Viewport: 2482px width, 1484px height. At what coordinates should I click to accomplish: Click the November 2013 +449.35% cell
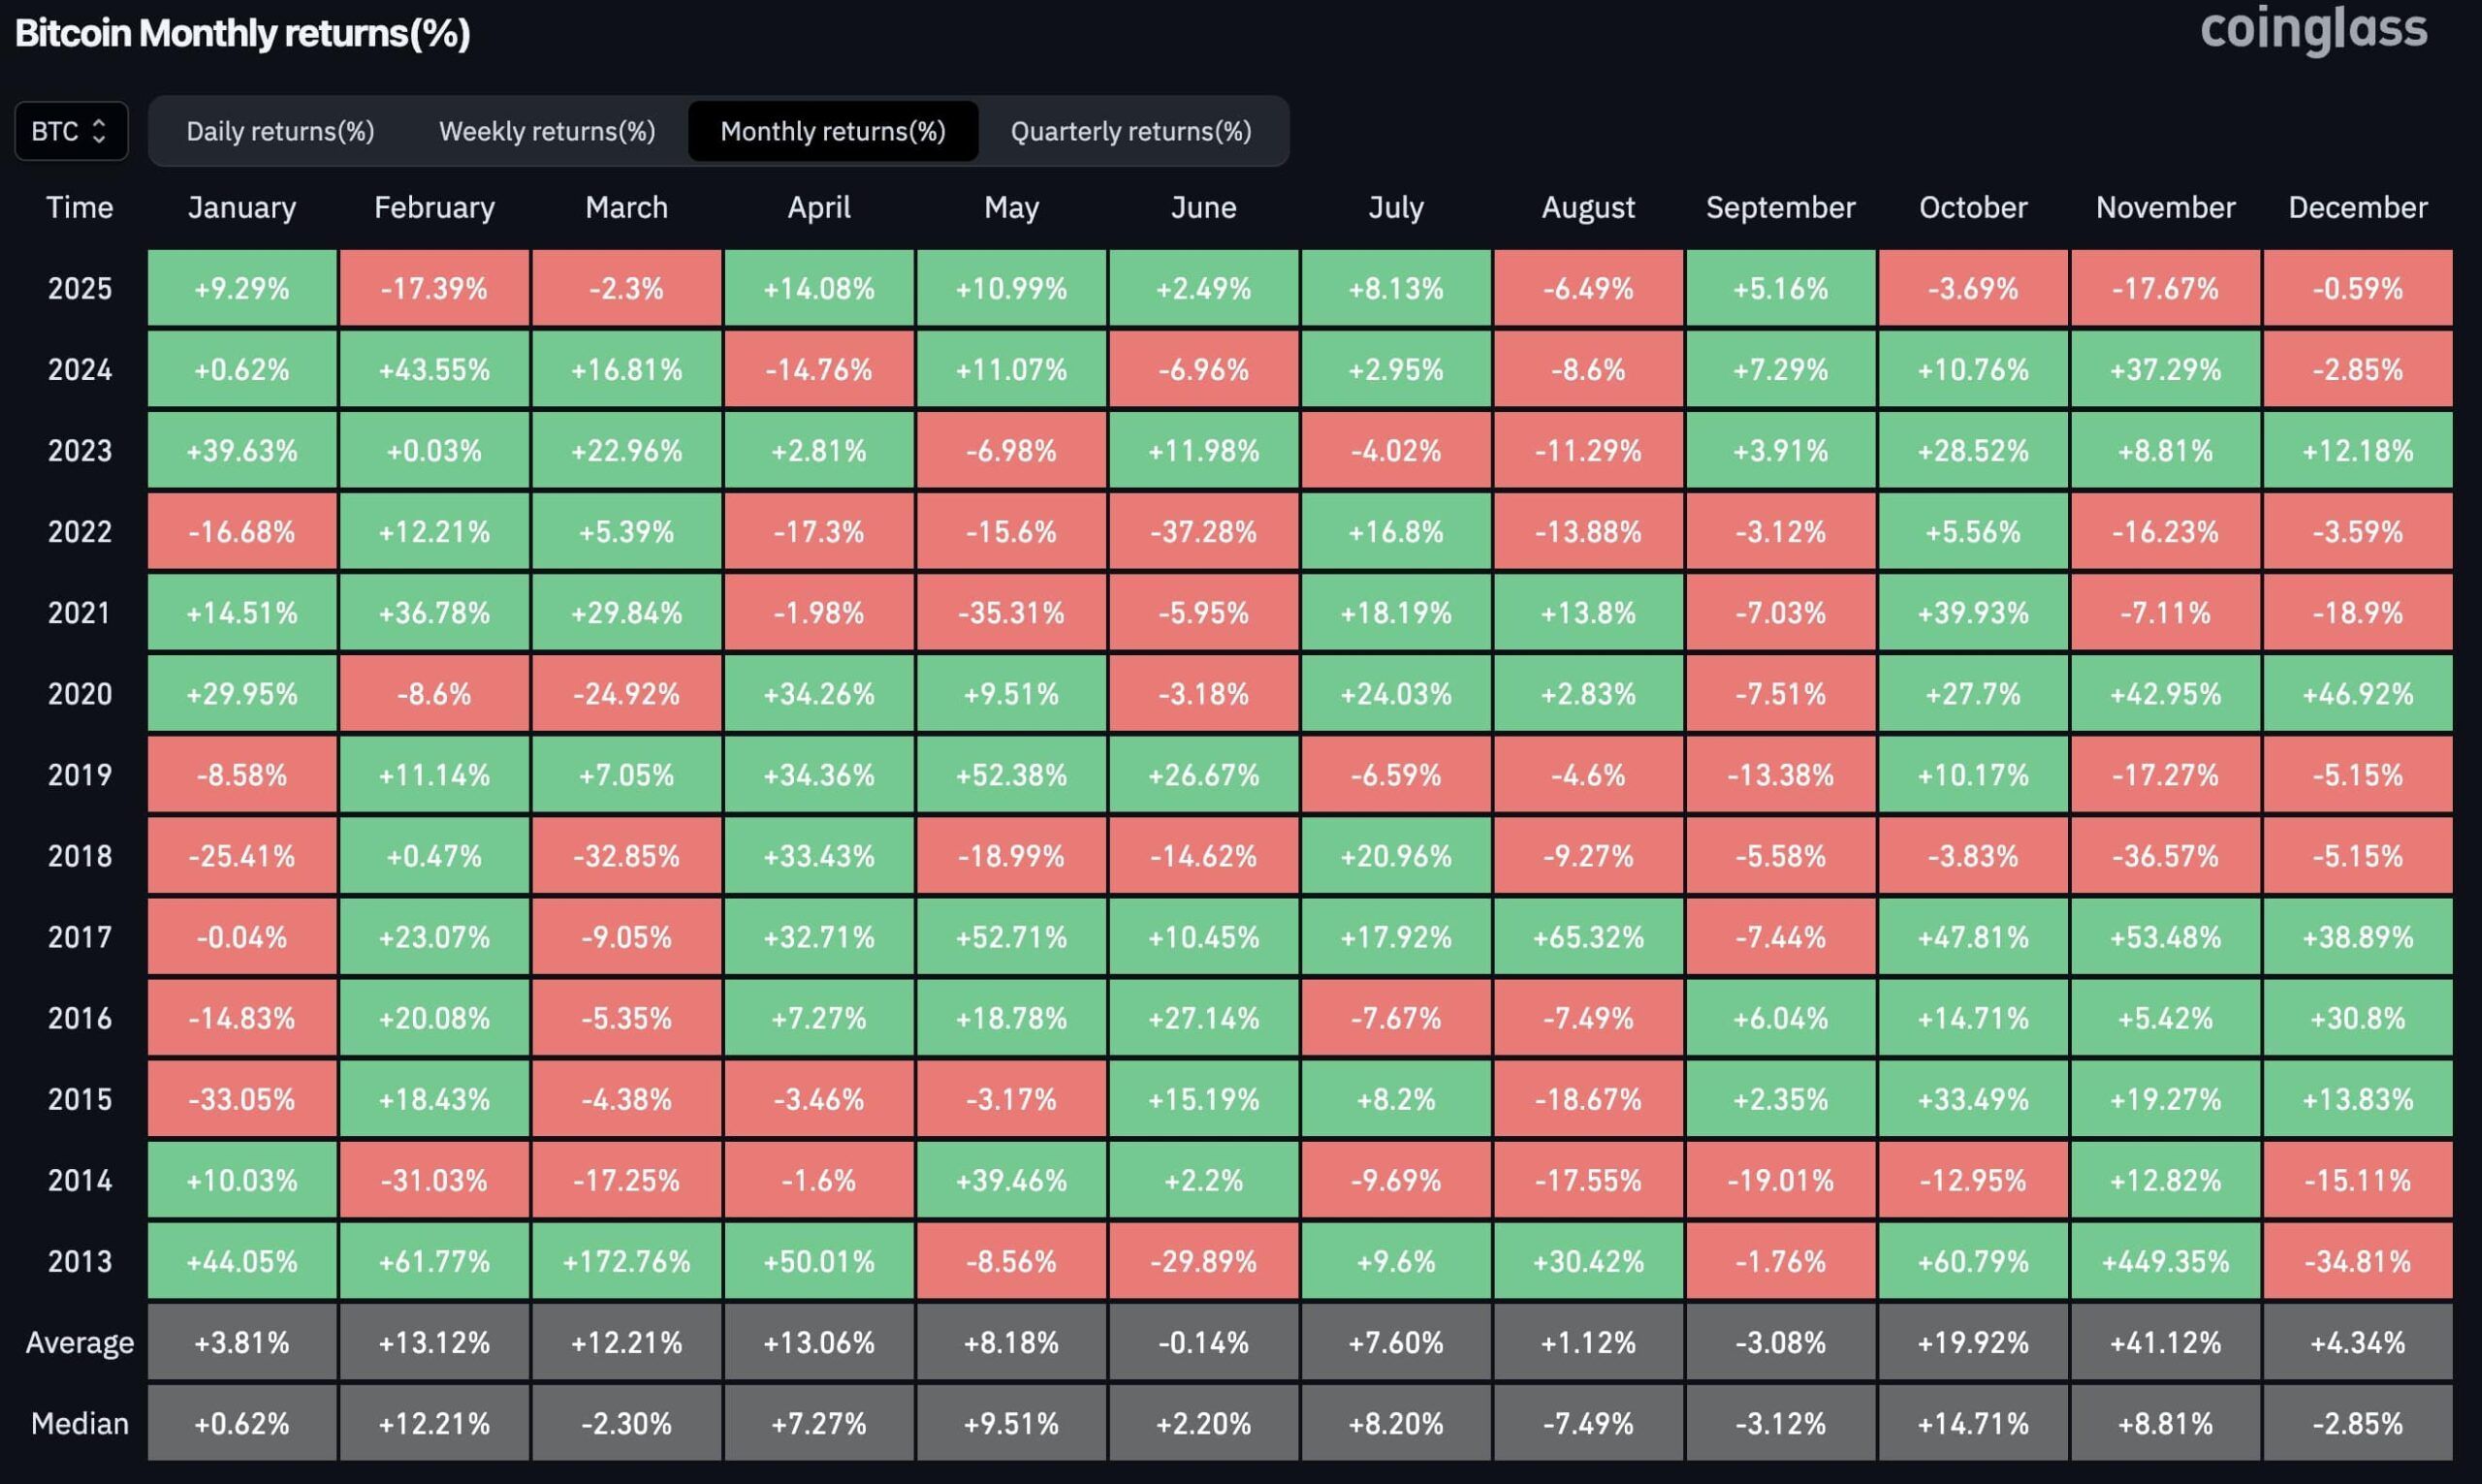[x=2164, y=1261]
